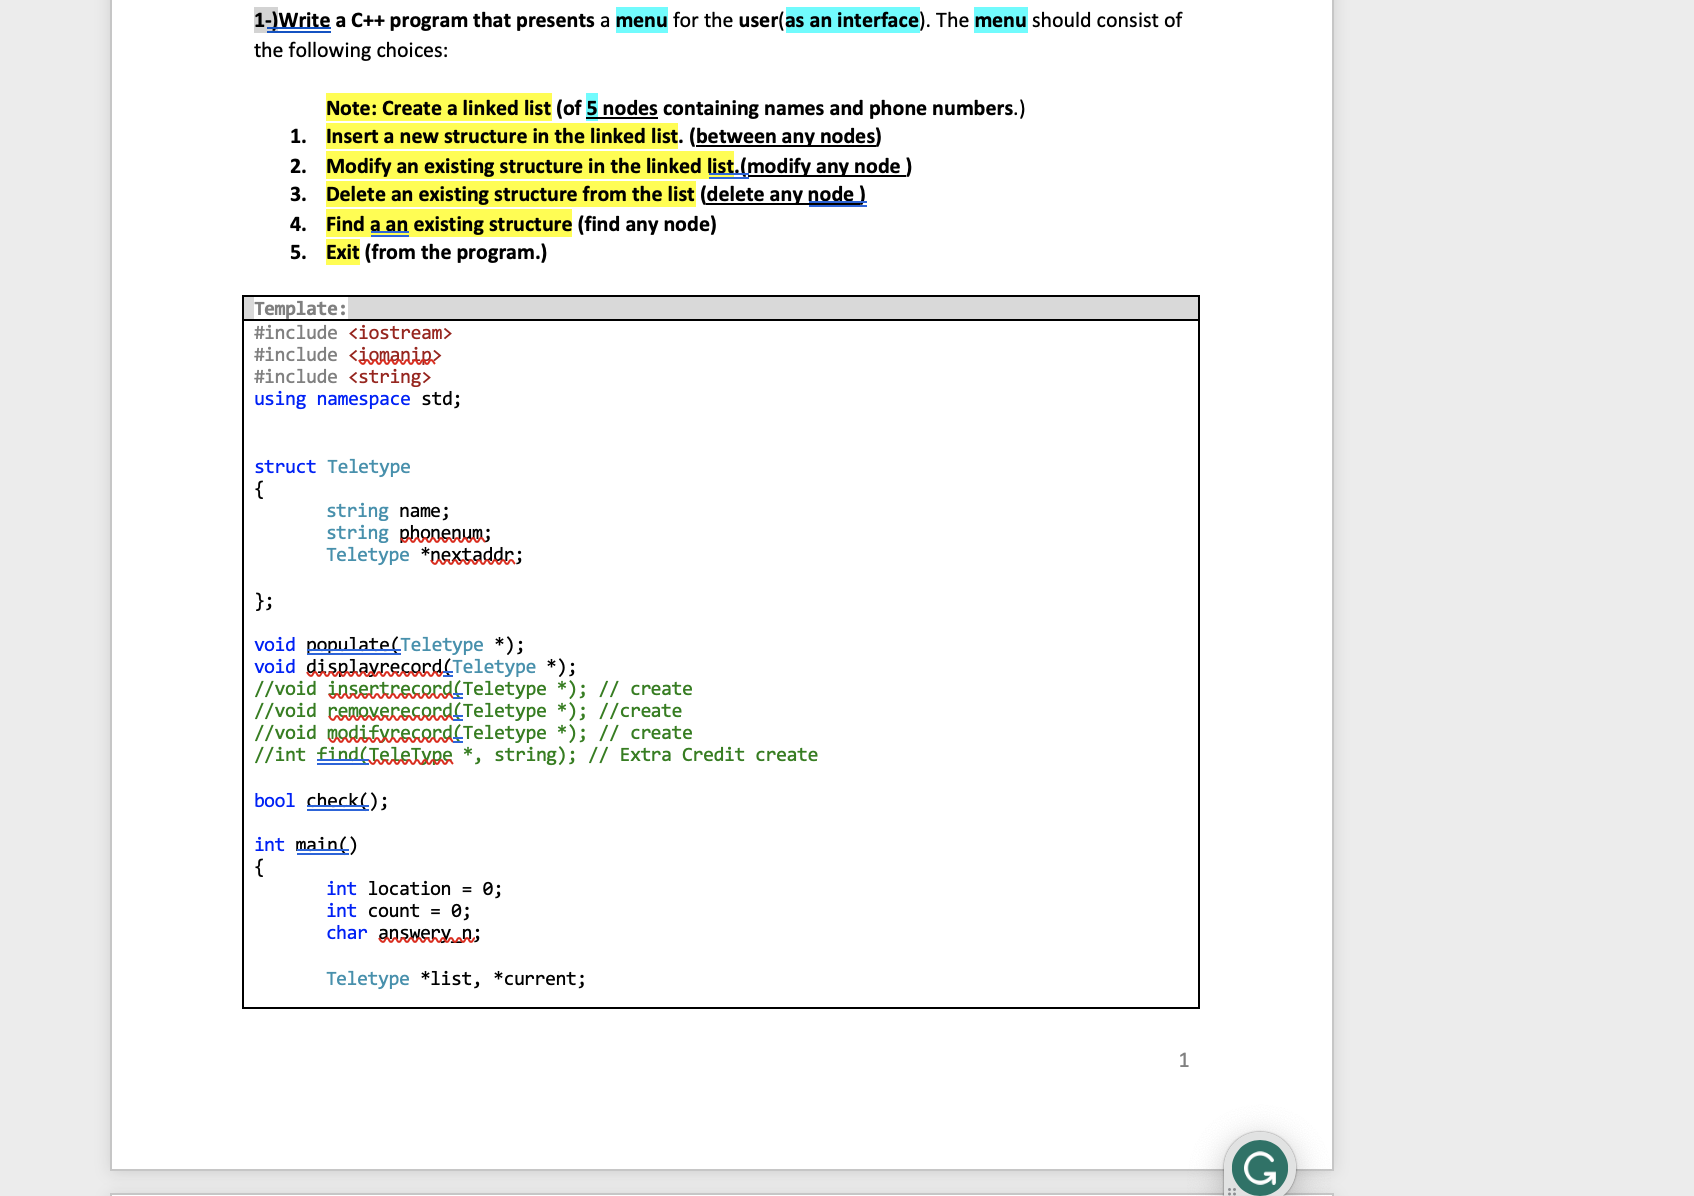Click the page number "1" at bottom

1184,1060
